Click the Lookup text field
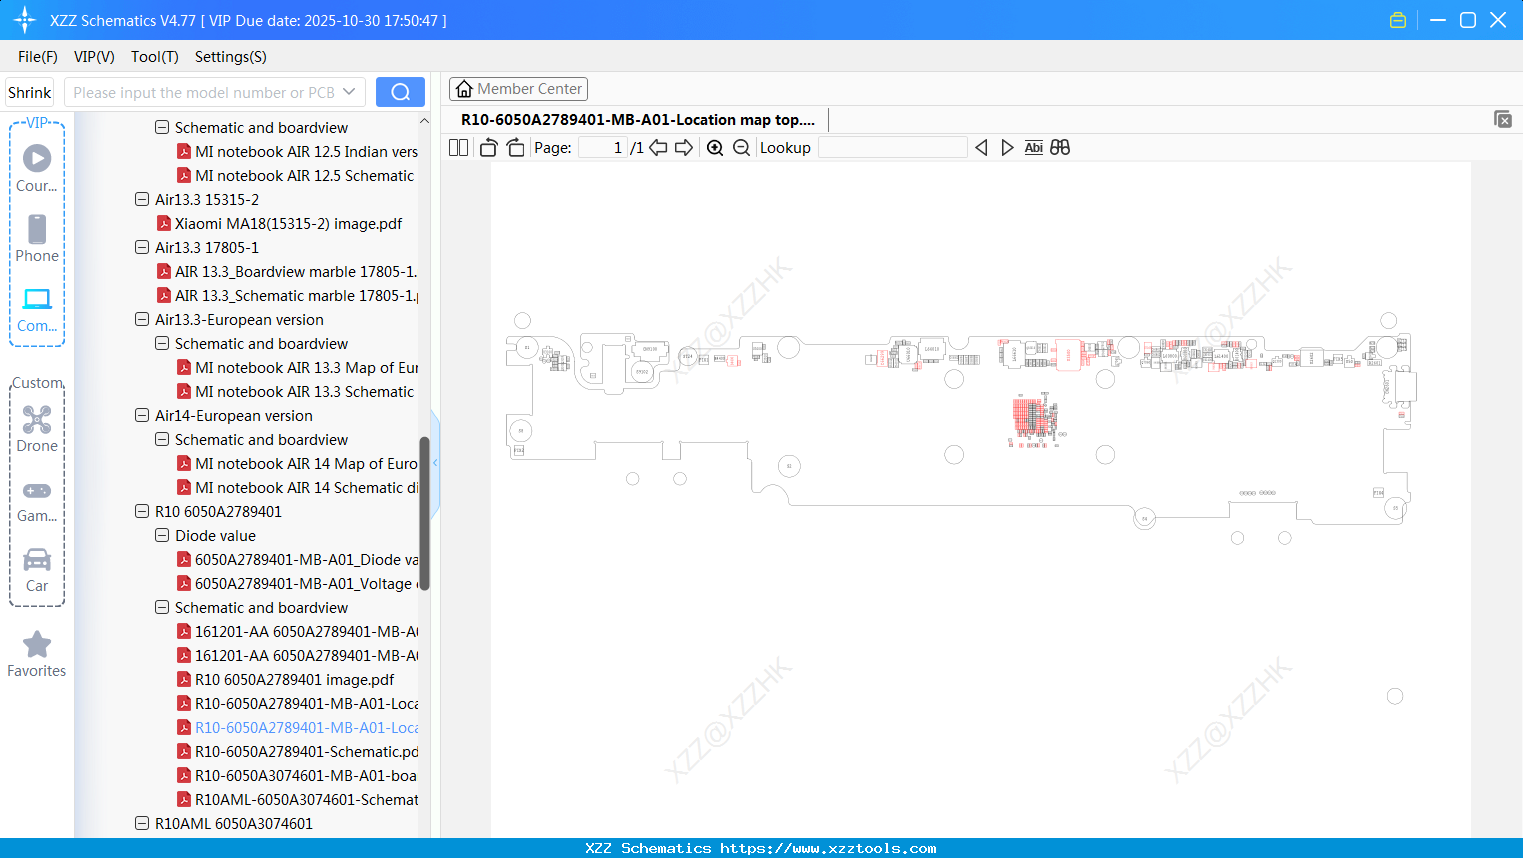This screenshot has height=858, width=1523. (893, 148)
